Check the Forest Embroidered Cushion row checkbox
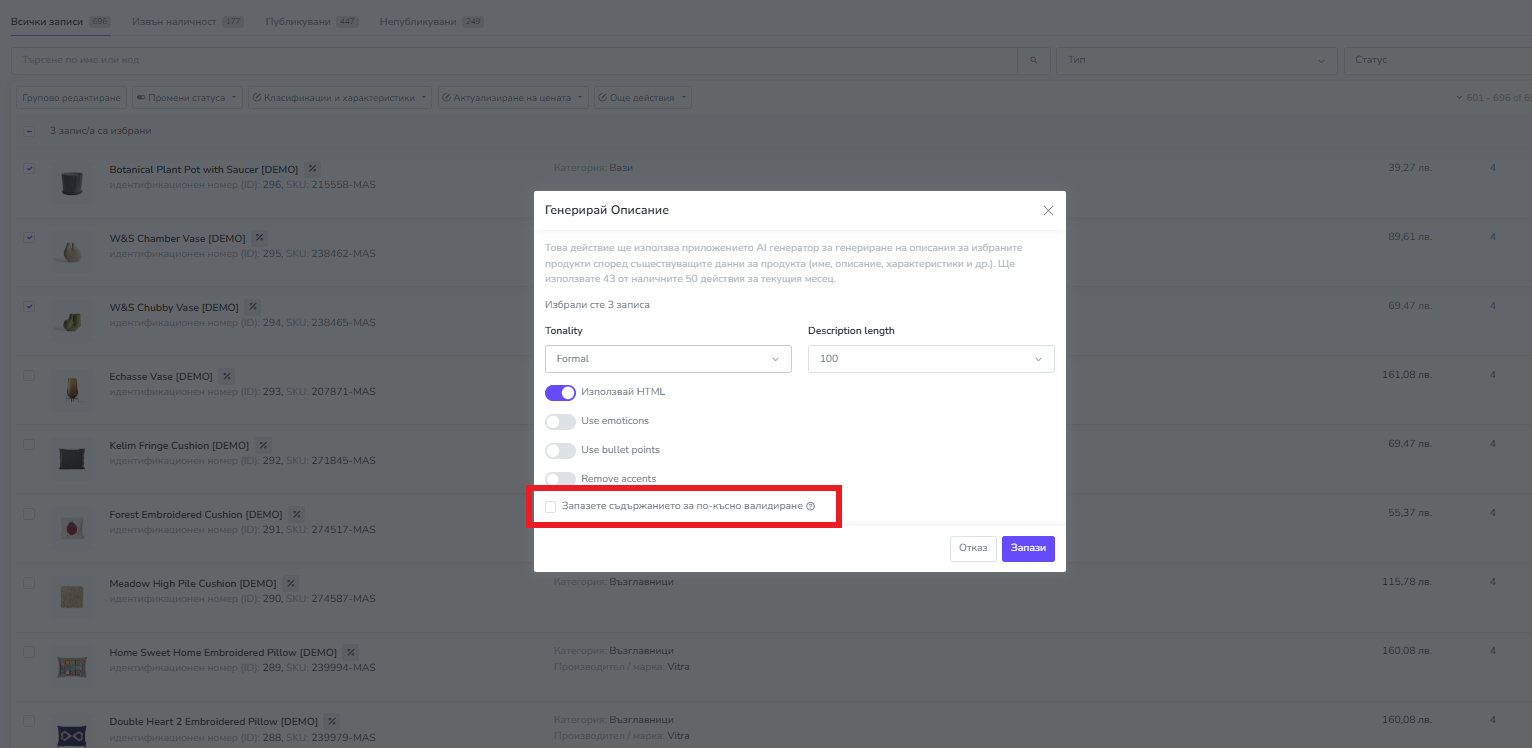The height and width of the screenshot is (748, 1532). point(29,513)
